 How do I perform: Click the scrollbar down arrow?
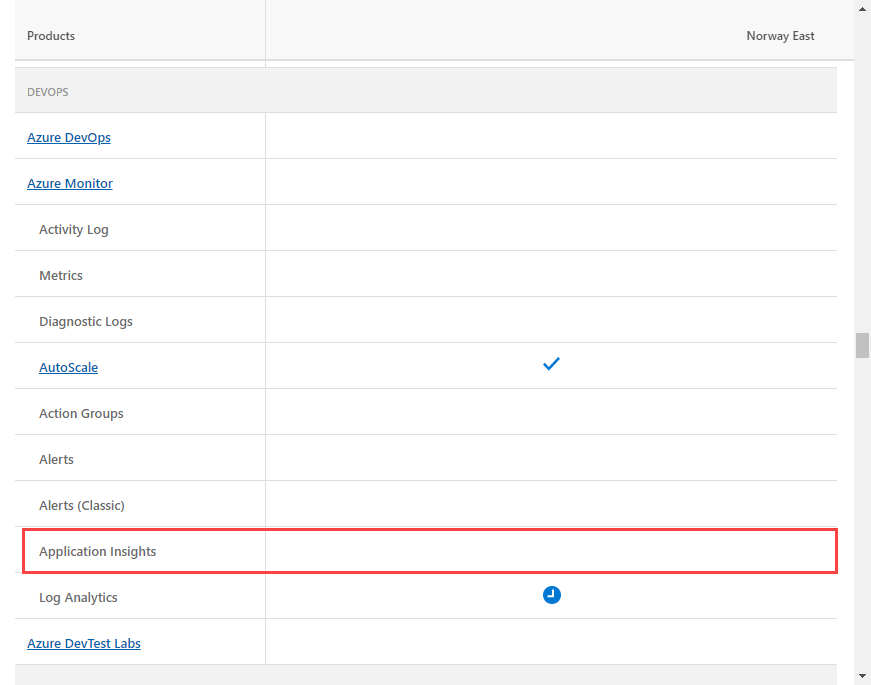coord(862,676)
